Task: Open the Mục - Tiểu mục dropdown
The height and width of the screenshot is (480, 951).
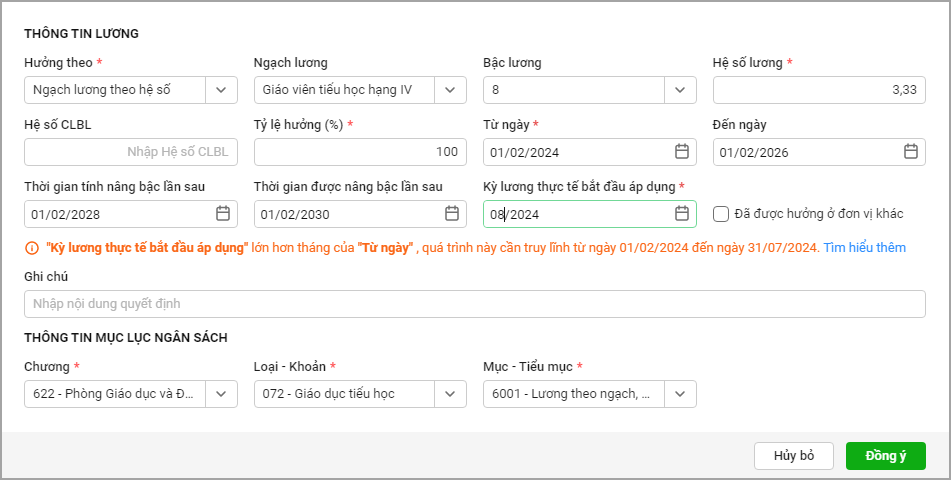Action: click(x=680, y=394)
